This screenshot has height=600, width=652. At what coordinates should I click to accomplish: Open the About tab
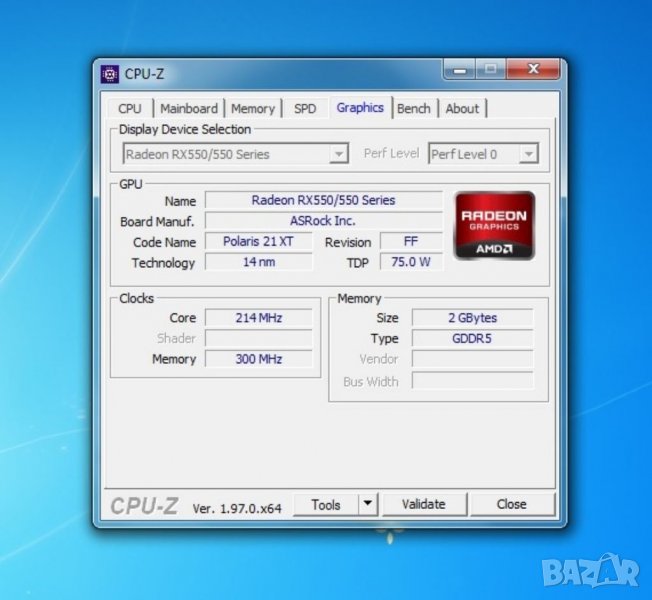point(462,109)
